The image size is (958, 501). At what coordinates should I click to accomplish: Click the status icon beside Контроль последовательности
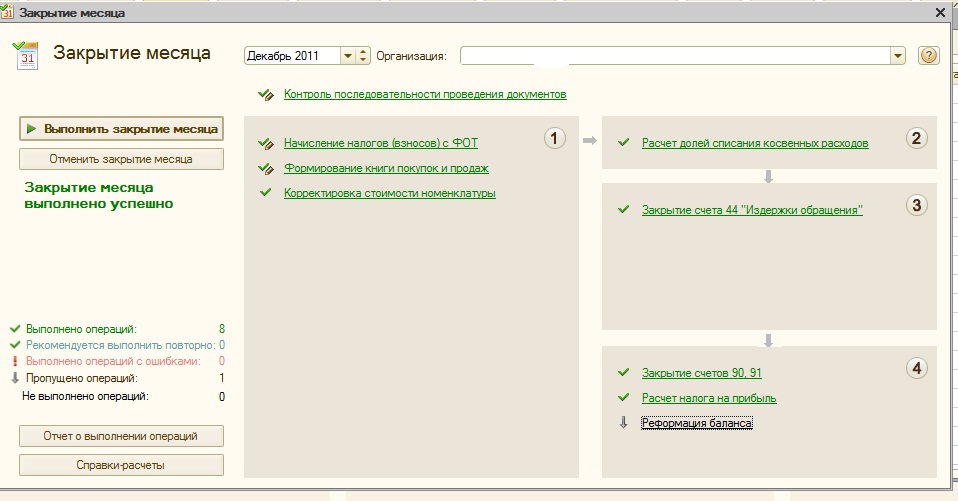[x=265, y=95]
